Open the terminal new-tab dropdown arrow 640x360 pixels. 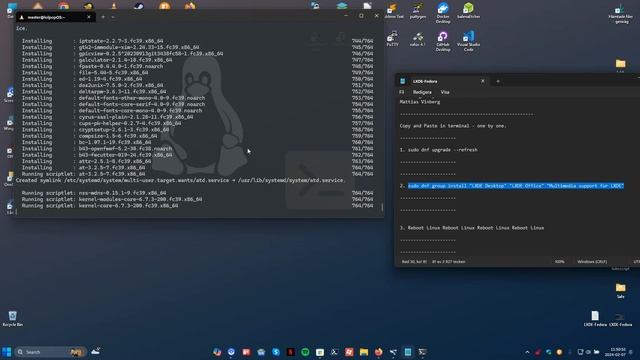click(113, 17)
